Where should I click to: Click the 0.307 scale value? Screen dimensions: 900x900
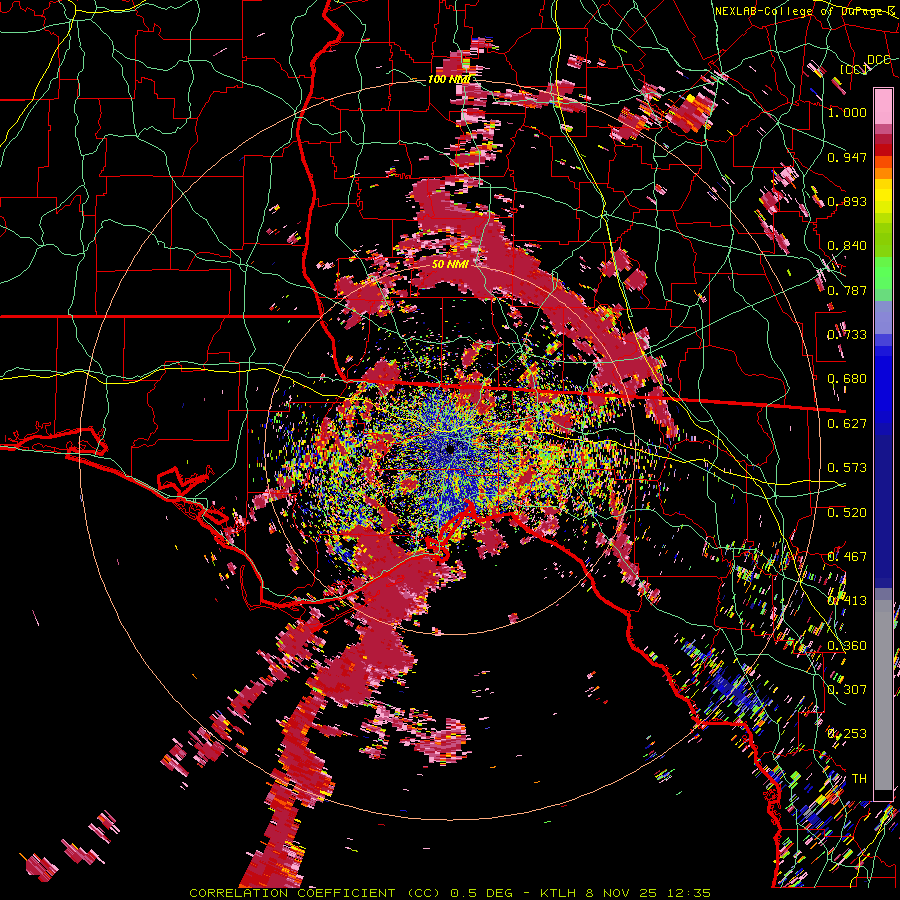pos(847,690)
